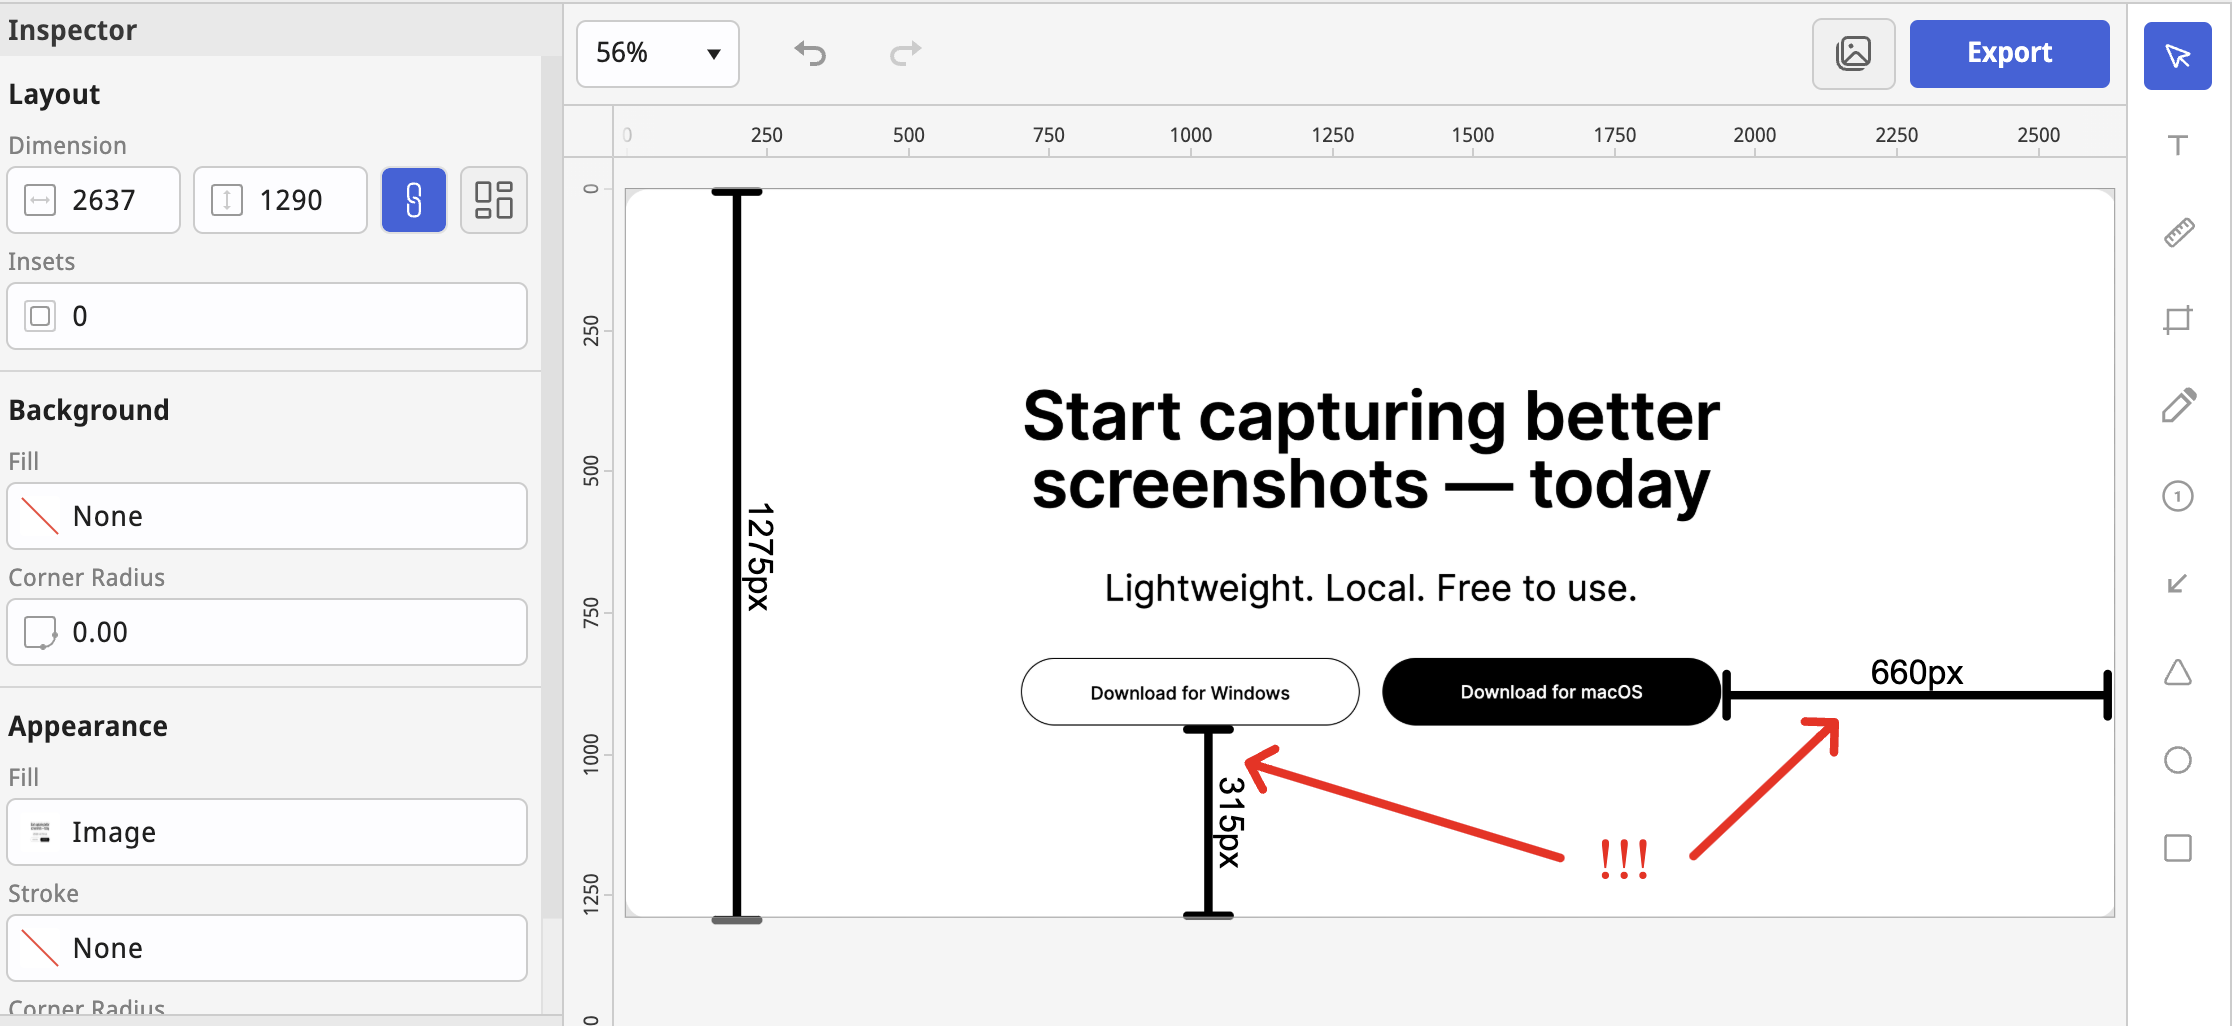Select the pointer selection tool
Image resolution: width=2232 pixels, height=1026 pixels.
pos(2177,56)
